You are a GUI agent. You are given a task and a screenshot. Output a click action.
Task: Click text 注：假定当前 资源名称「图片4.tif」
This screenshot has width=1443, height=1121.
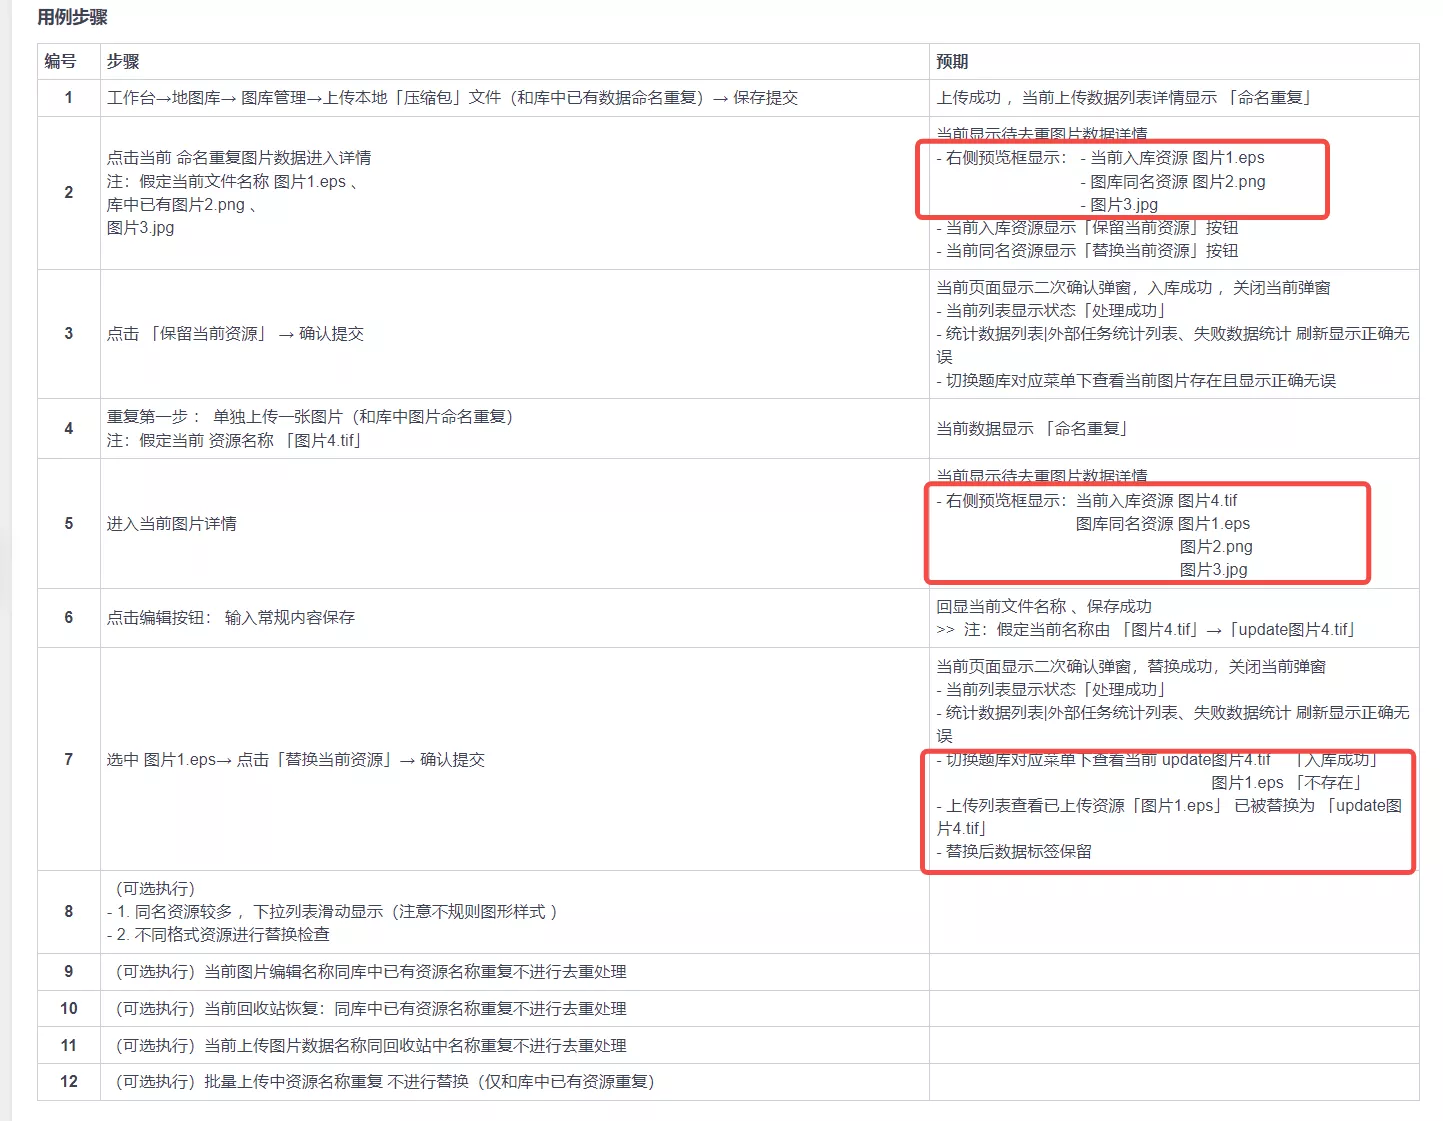click(x=234, y=441)
